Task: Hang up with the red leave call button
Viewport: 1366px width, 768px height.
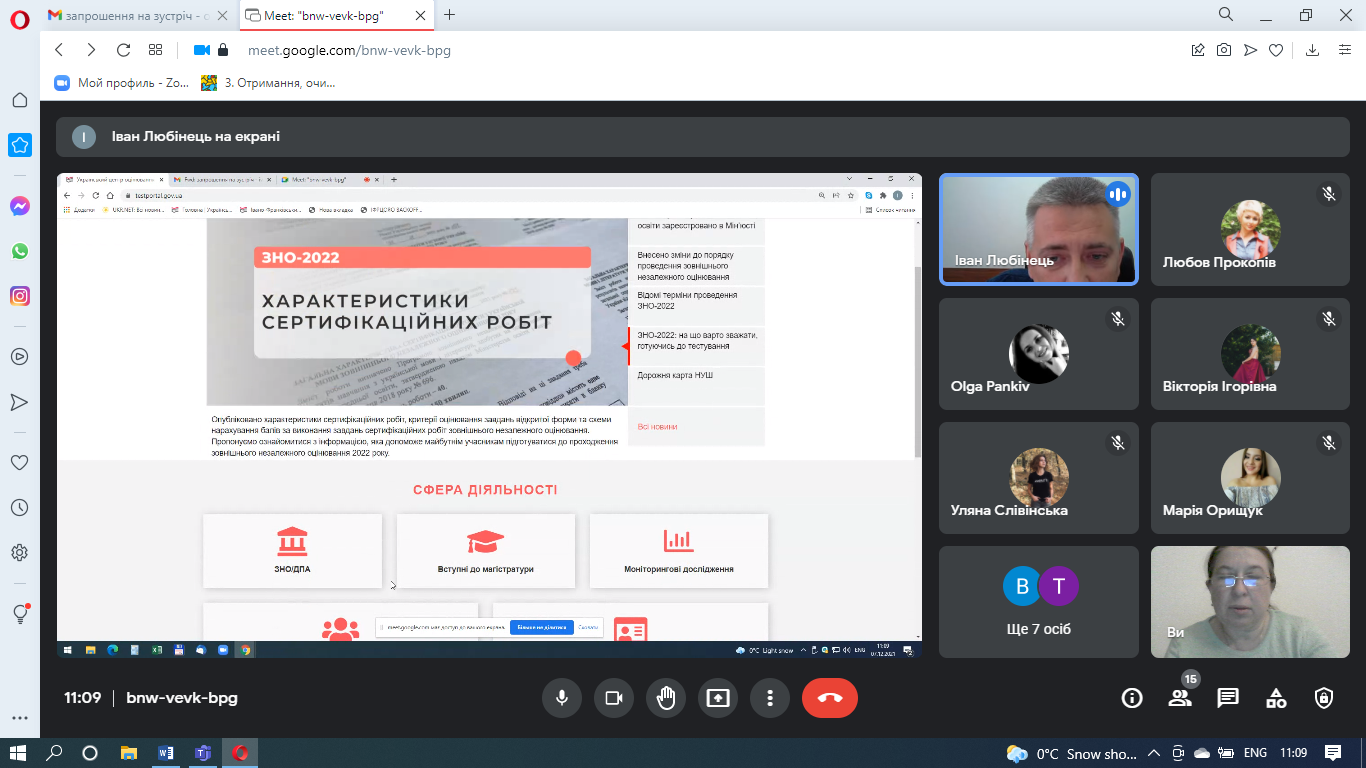Action: click(829, 698)
